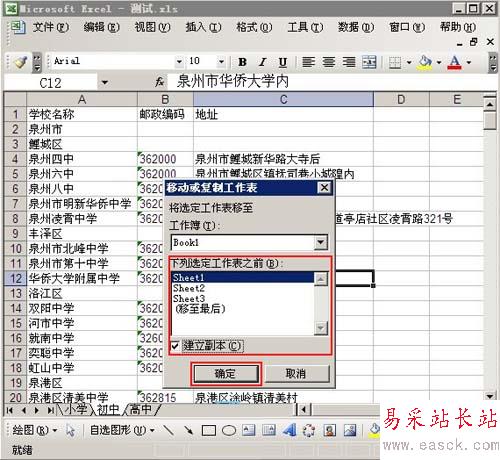Toggle bold formatting

(243, 62)
